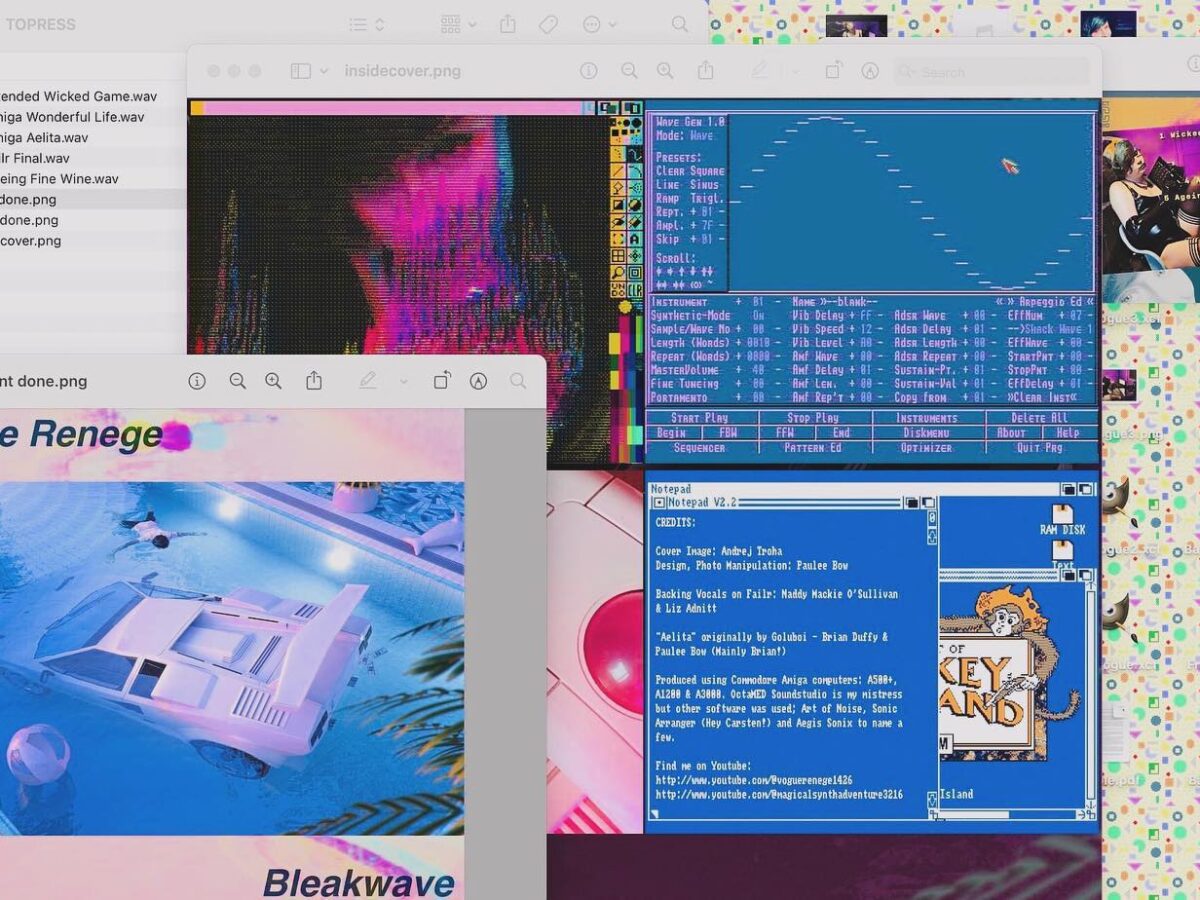Share the done.png image
The image size is (1200, 900).
314,381
